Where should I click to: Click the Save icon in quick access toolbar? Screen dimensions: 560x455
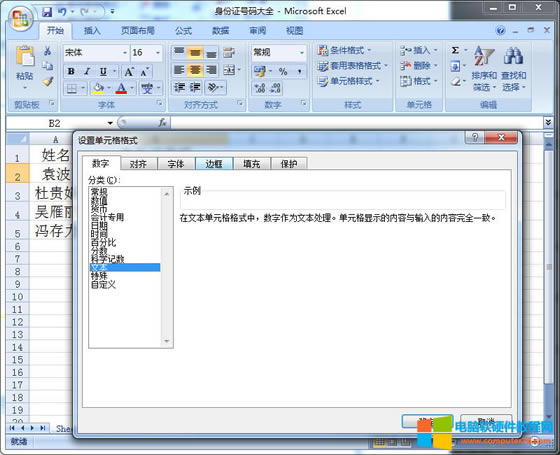(47, 12)
